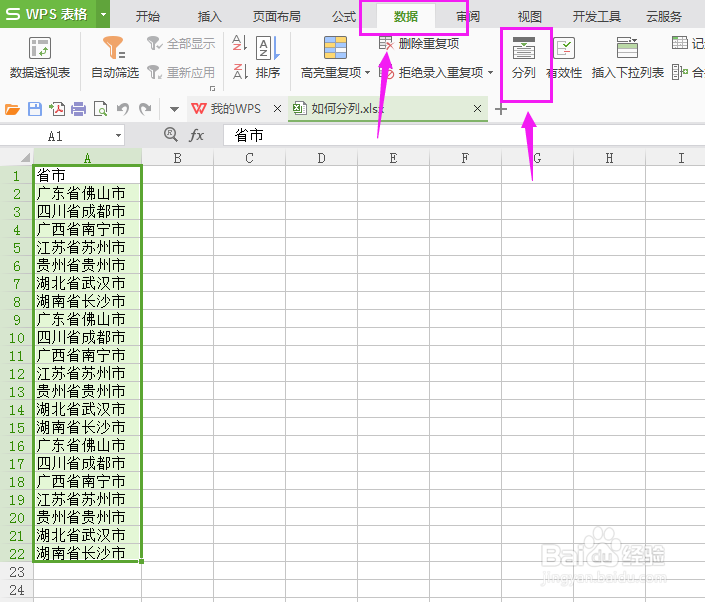Click cell A13 贵州省贵州市
705x602 pixels.
[x=88, y=391]
